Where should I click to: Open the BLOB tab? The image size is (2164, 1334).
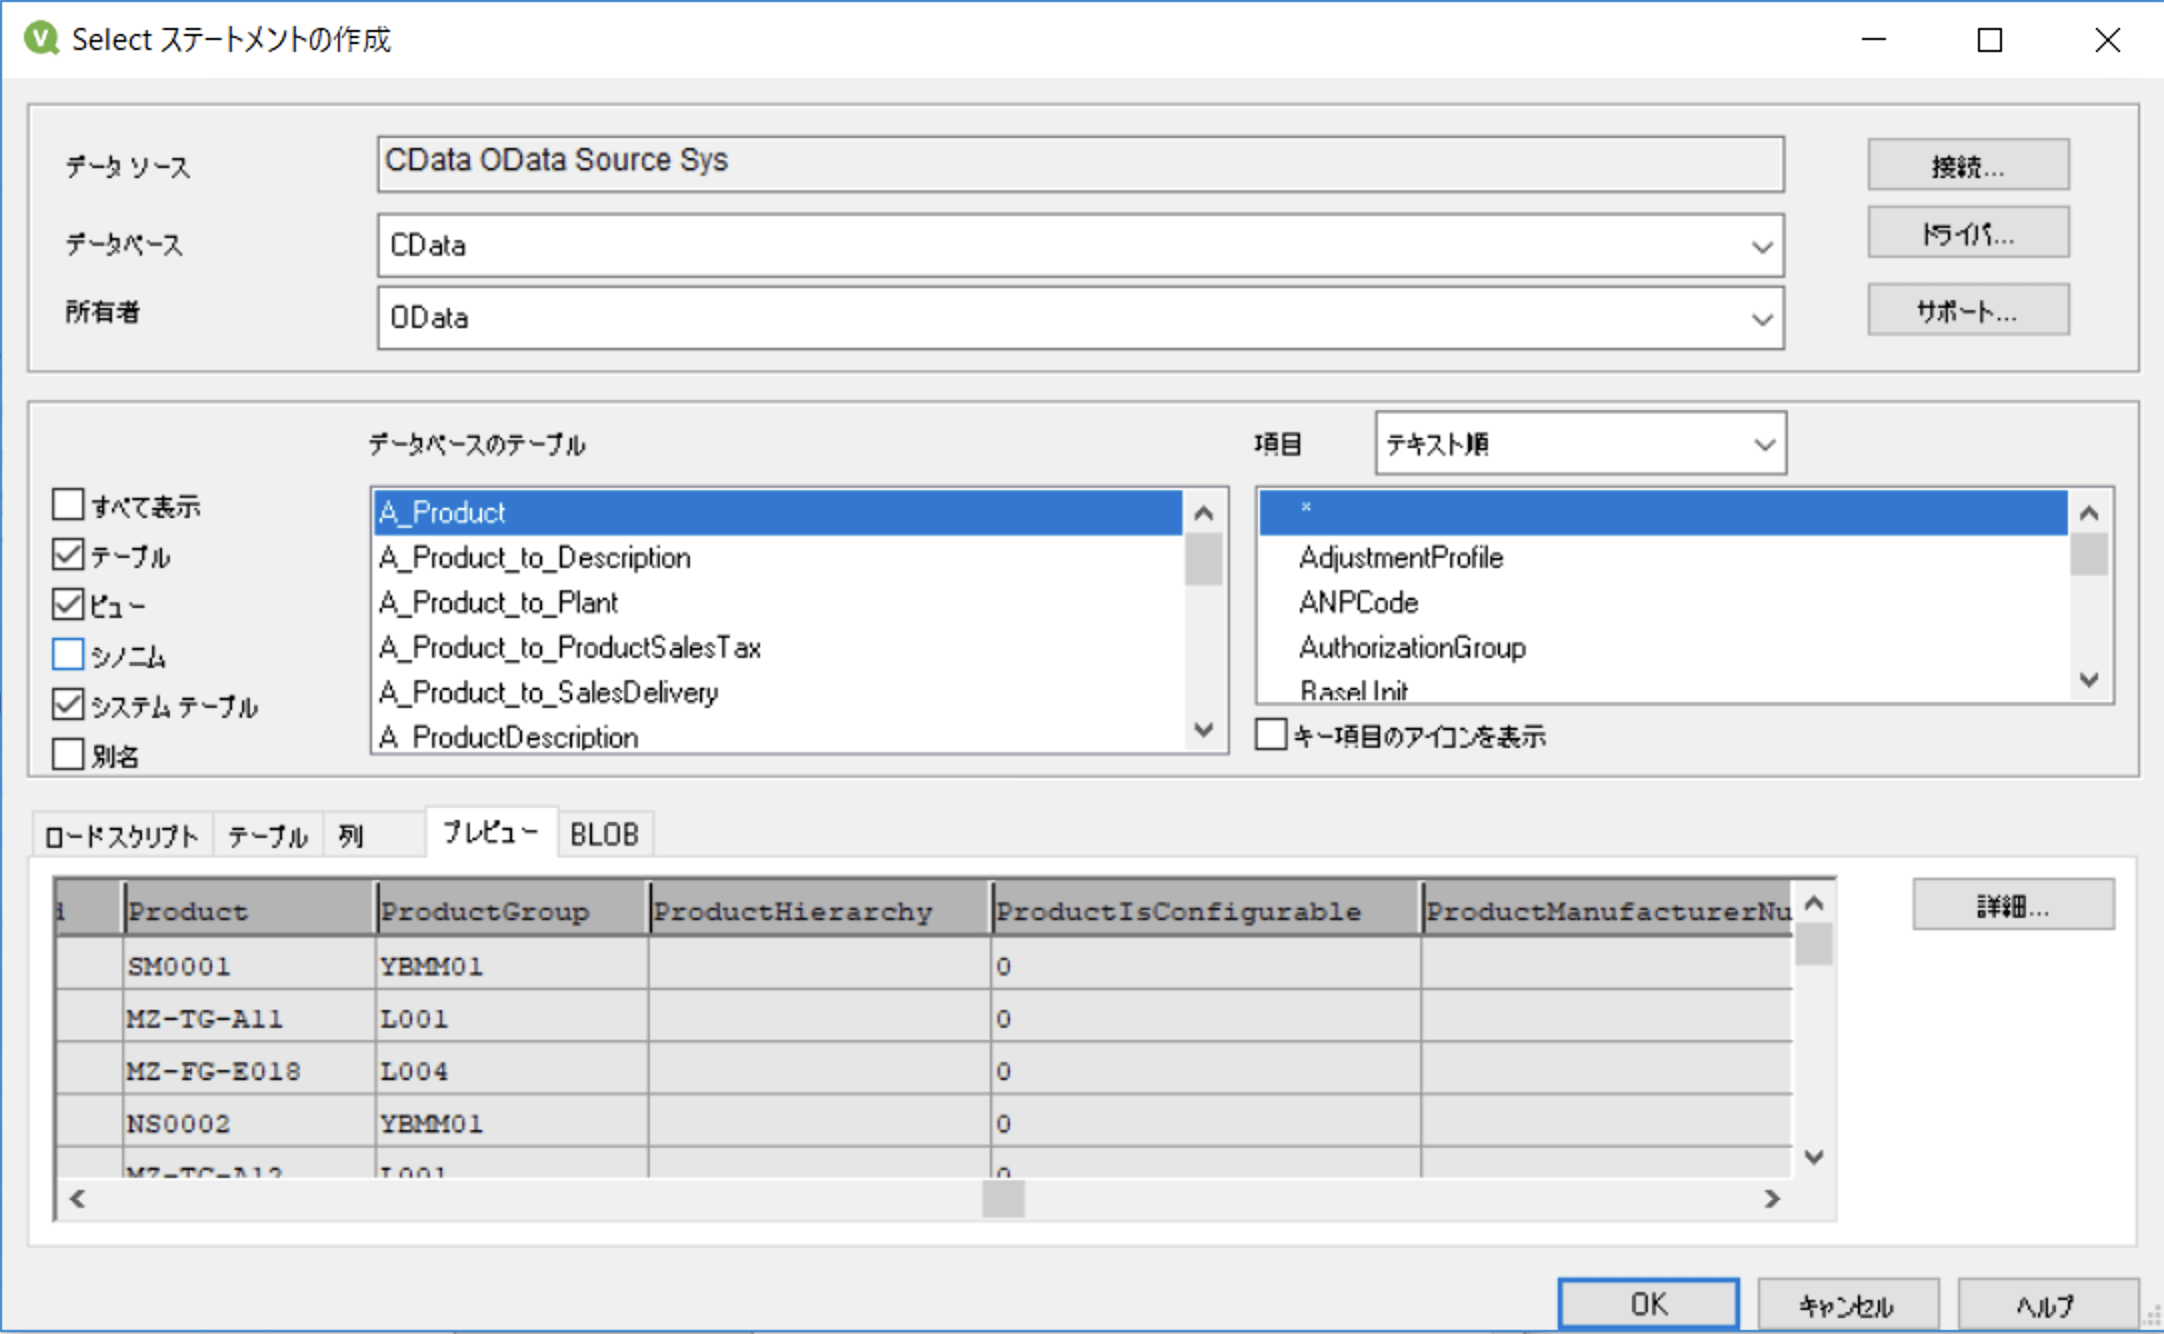(x=604, y=834)
